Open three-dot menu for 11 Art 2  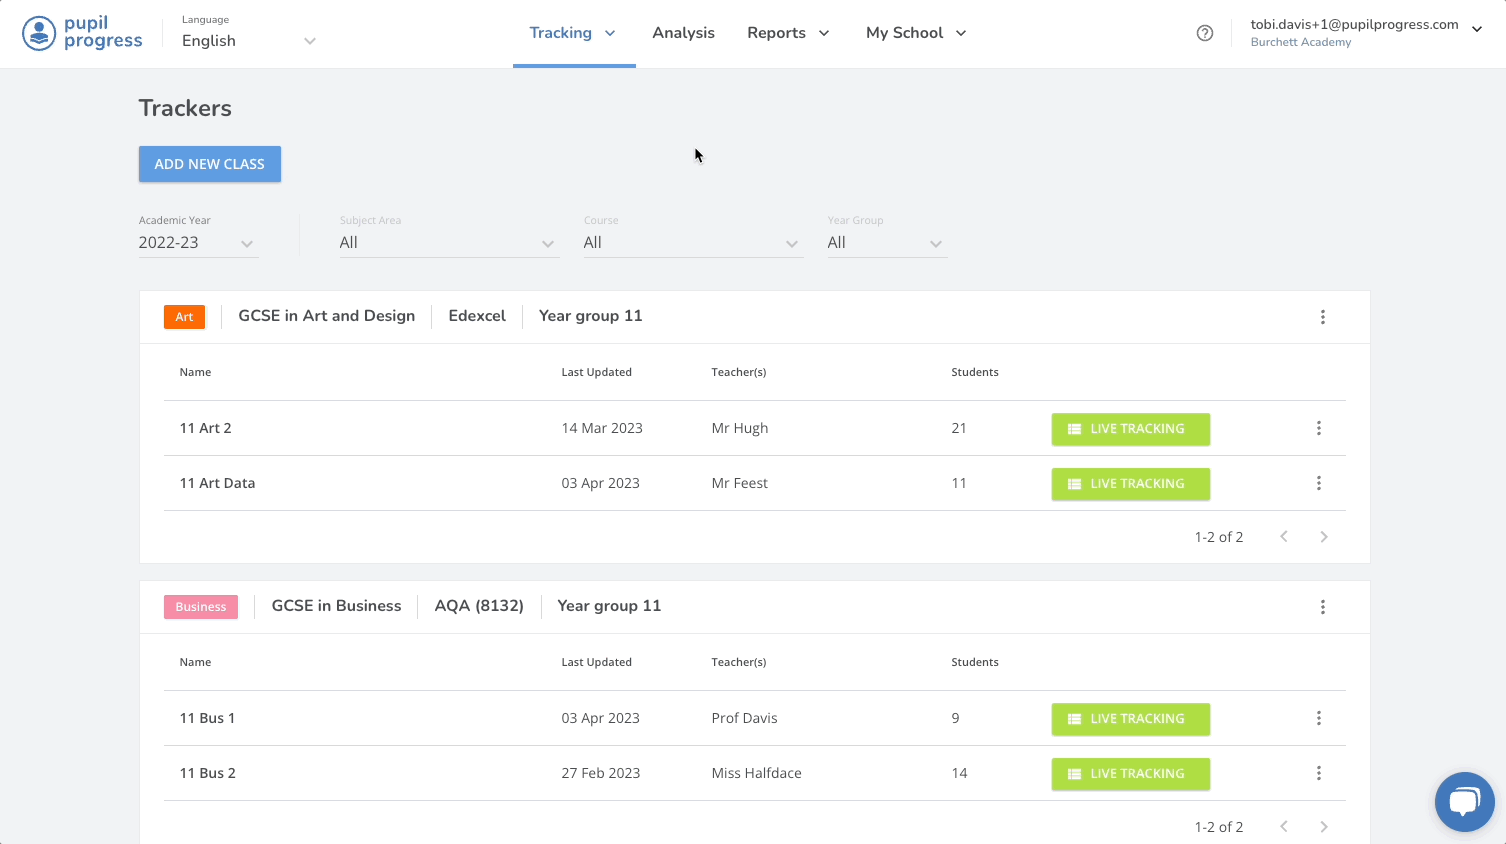coord(1318,428)
